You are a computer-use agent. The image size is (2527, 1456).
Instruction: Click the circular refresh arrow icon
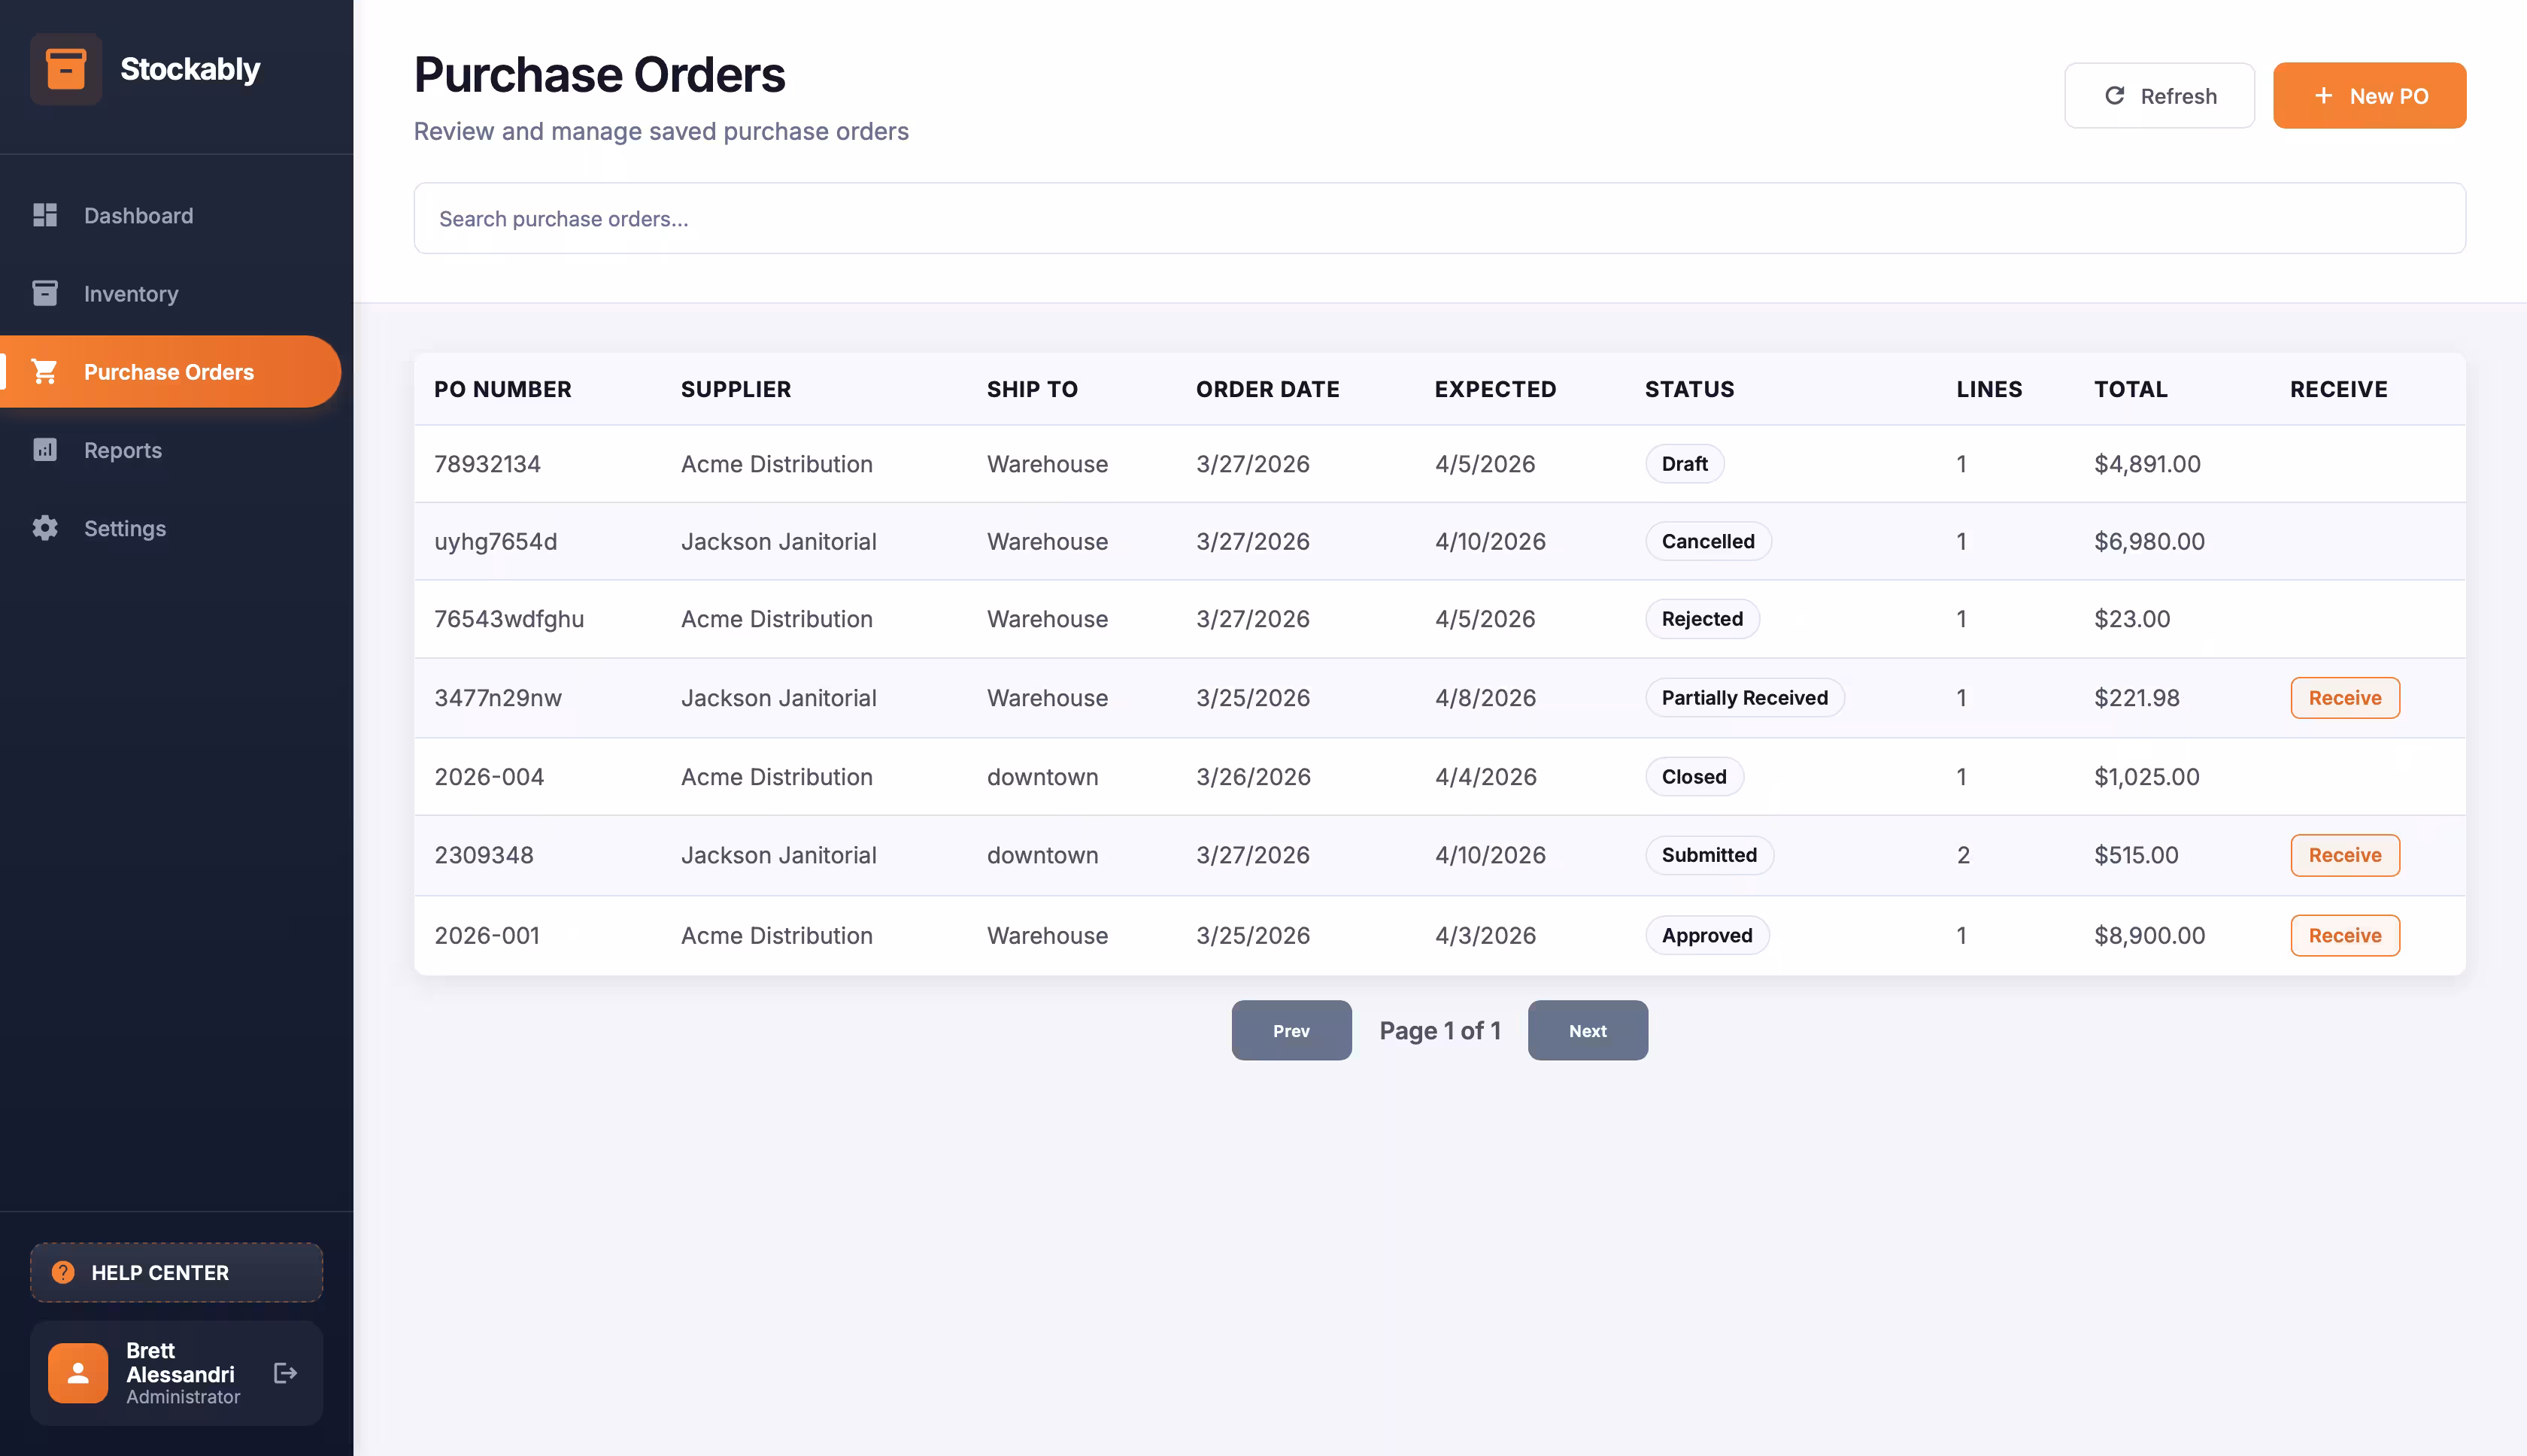tap(2115, 95)
